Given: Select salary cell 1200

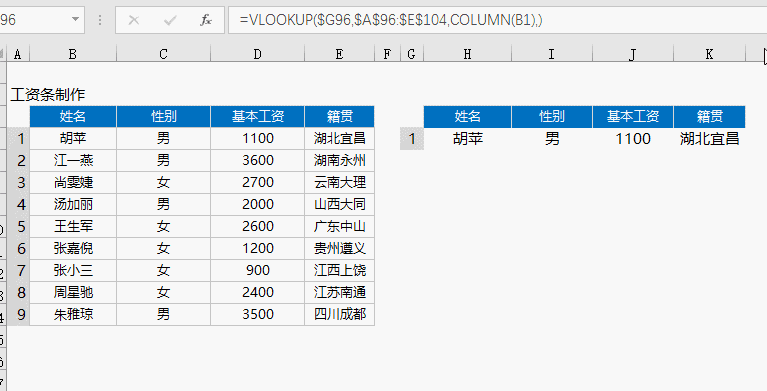Looking at the screenshot, I should pyautogui.click(x=257, y=249).
